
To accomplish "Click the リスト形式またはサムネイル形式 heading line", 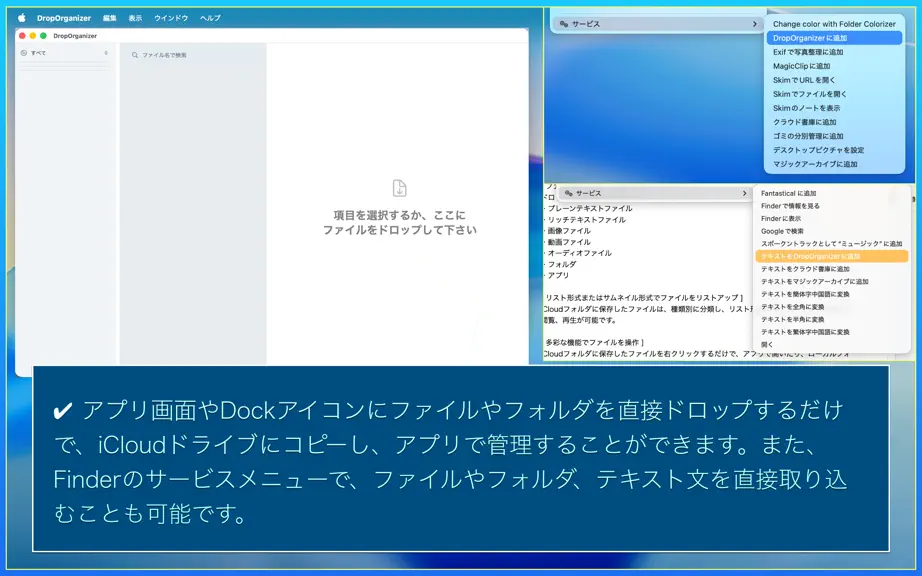I will pos(644,298).
